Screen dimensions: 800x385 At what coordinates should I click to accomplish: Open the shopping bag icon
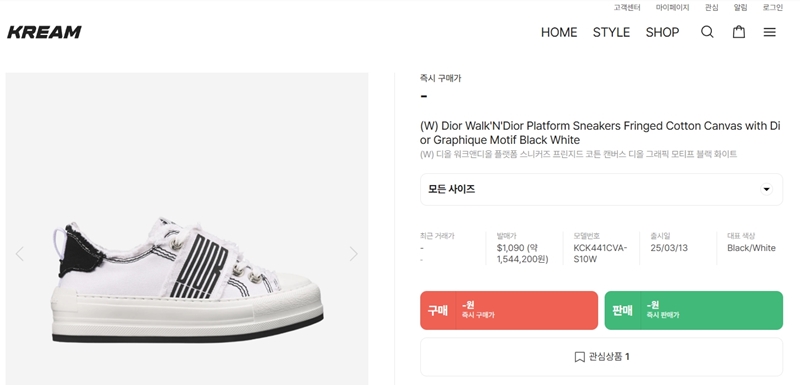pos(739,32)
